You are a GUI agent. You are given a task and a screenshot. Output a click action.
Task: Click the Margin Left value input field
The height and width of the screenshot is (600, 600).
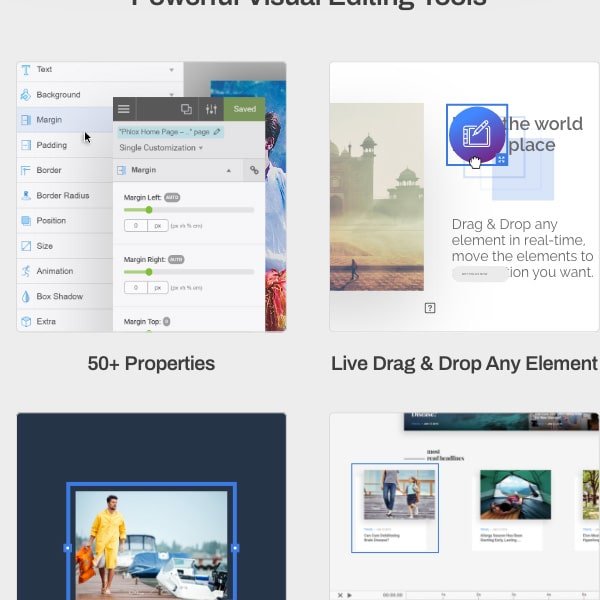136,226
